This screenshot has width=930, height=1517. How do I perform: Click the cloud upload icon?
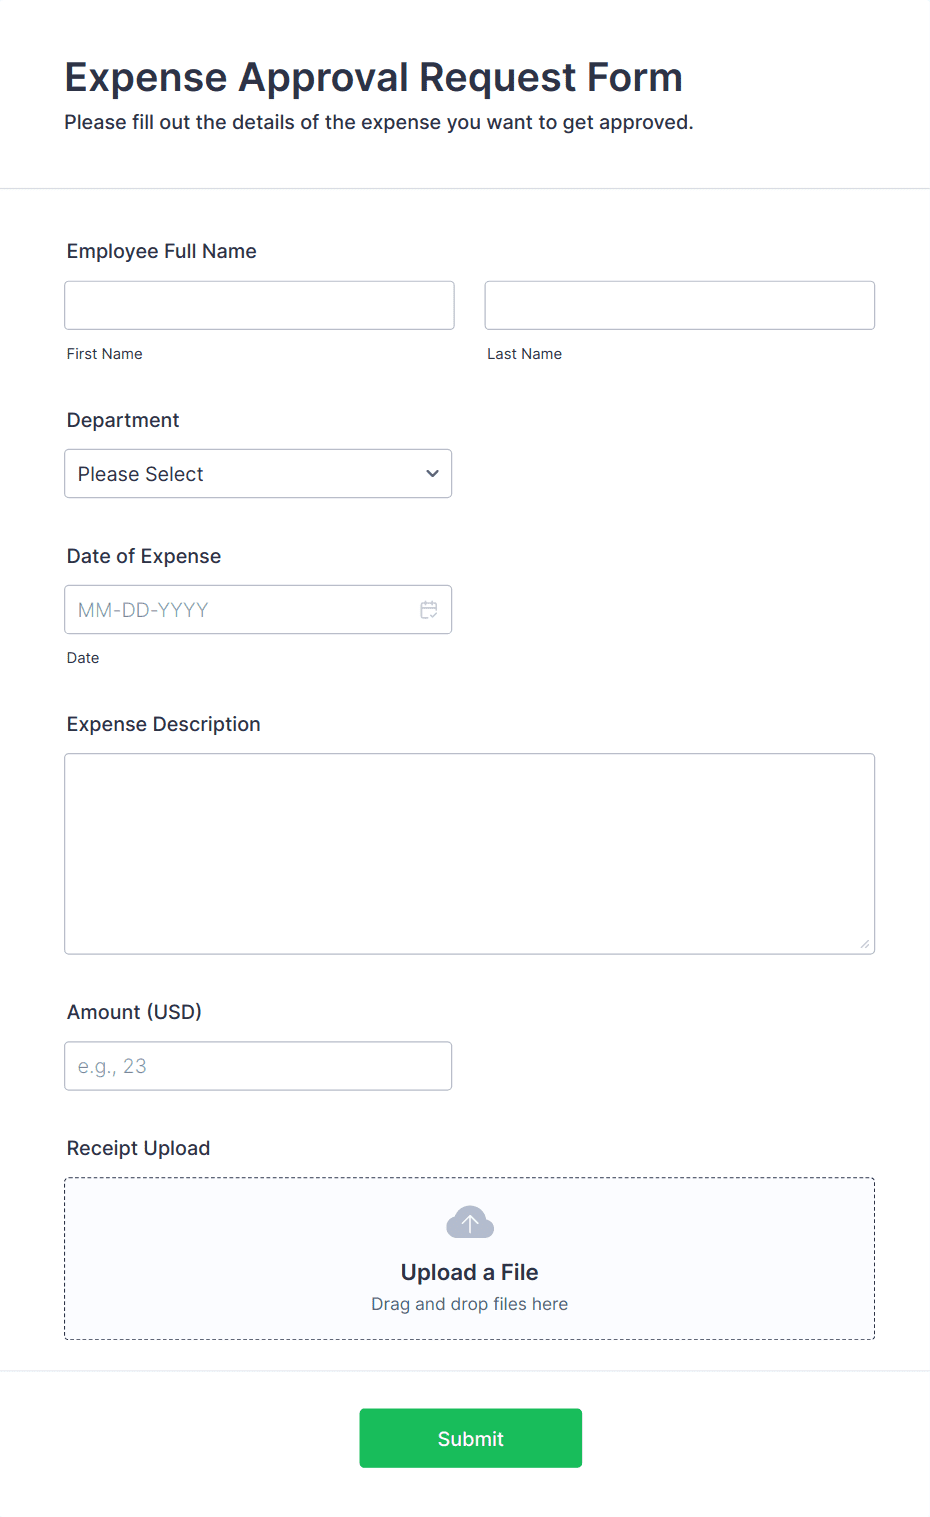pos(469,1221)
